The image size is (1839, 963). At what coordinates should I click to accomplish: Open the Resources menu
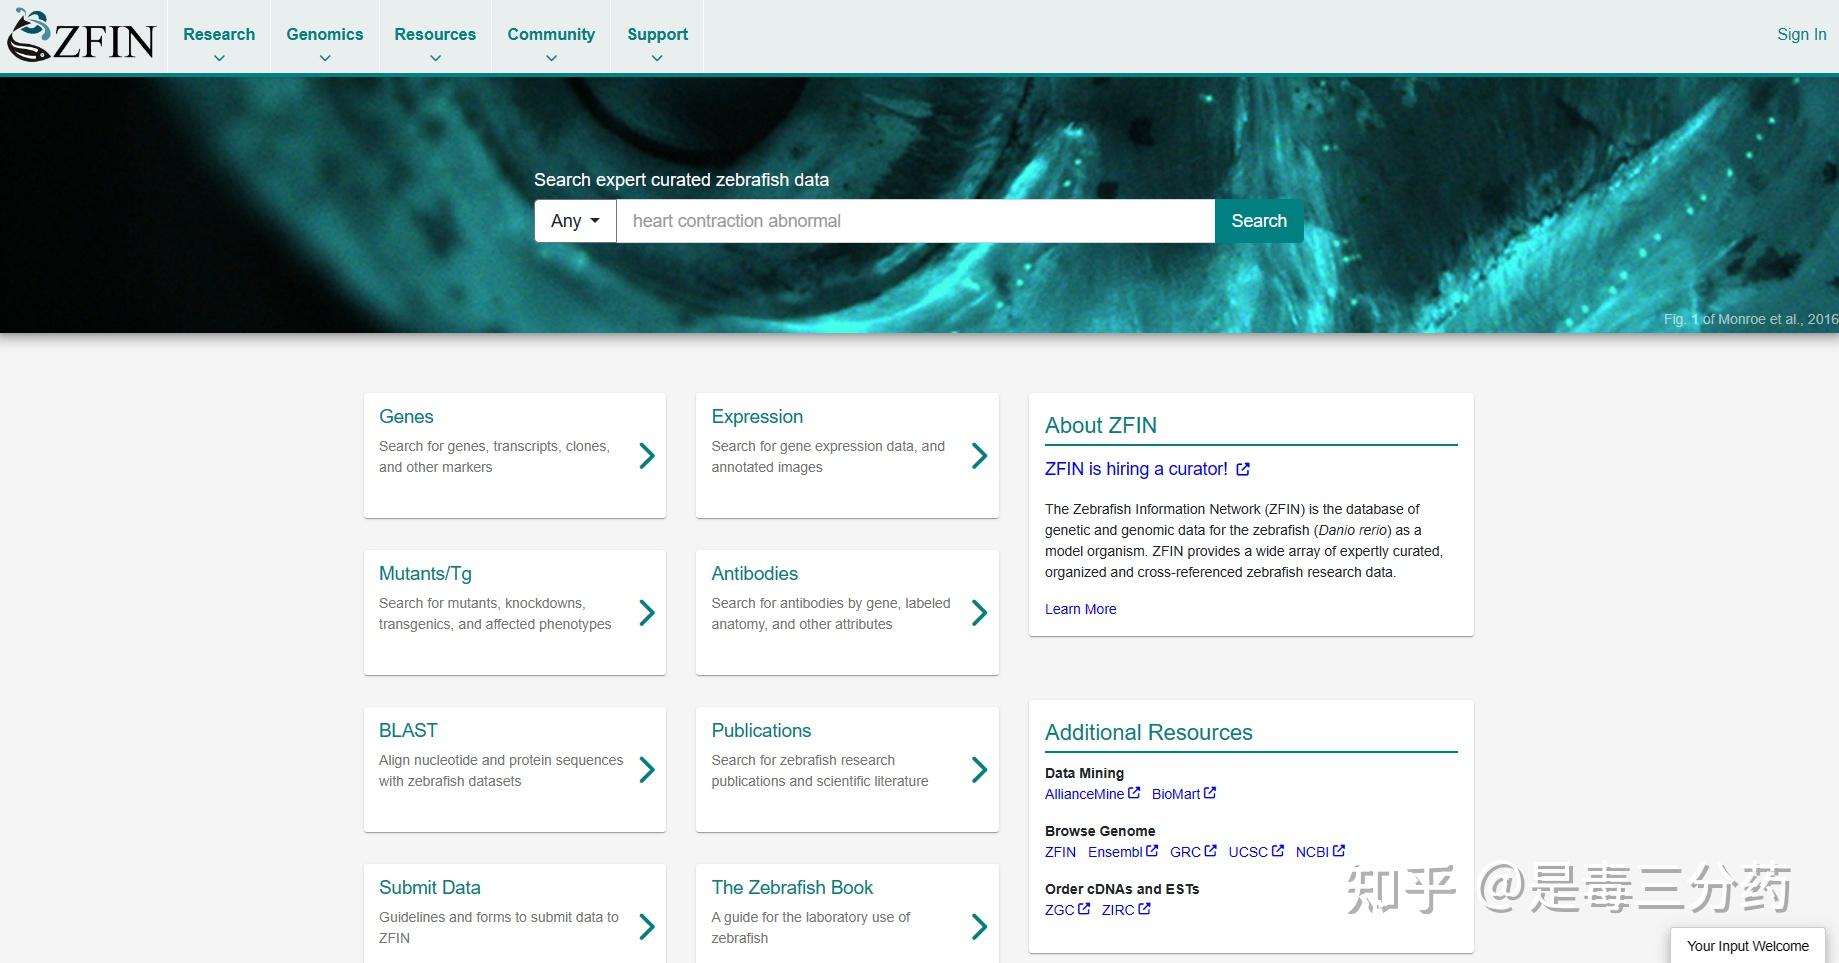435,43
